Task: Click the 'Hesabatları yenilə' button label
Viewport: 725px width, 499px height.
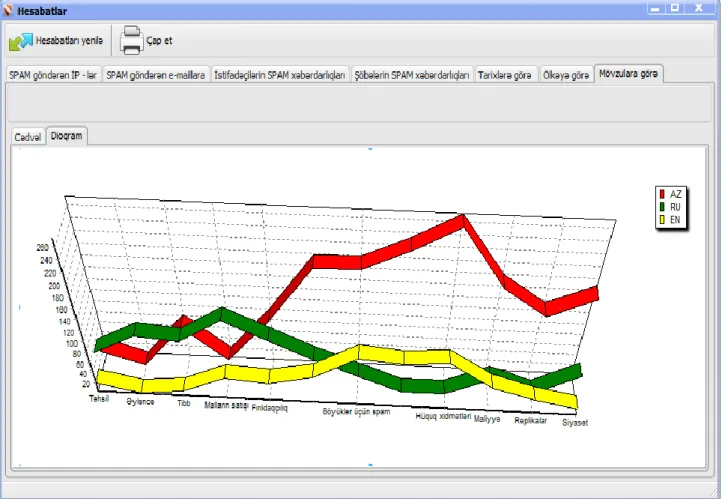Action: [69, 41]
